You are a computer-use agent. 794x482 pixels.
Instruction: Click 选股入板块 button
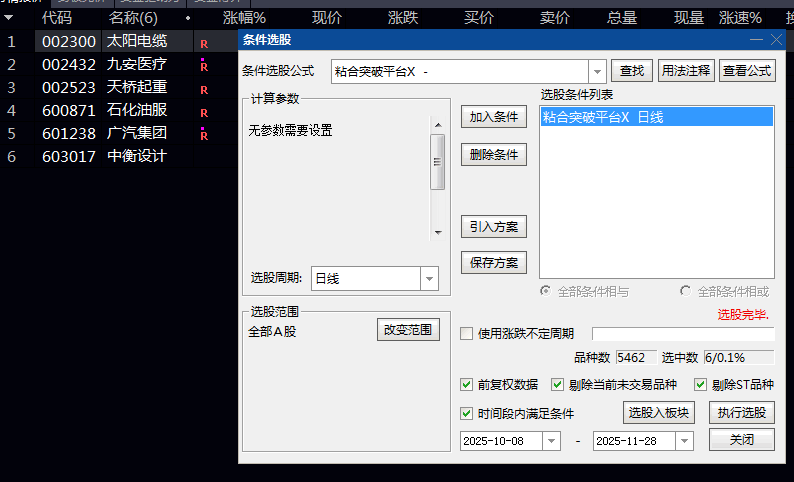coord(659,413)
